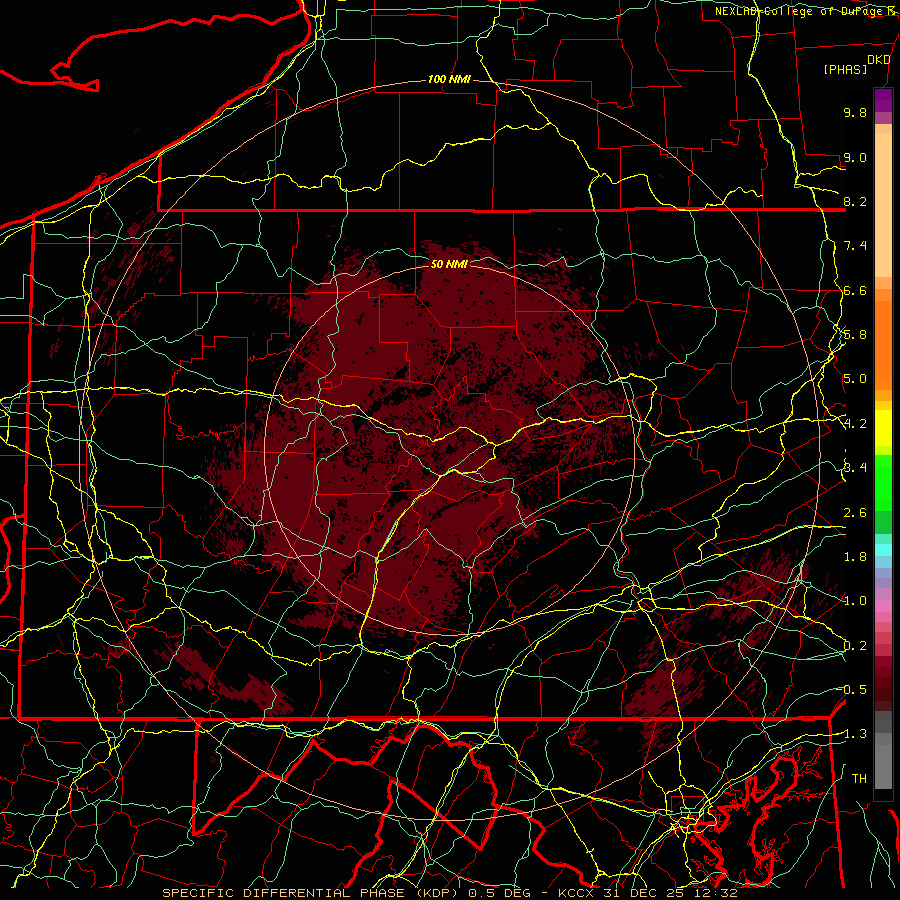Click the 1.0 scale value
Viewport: 900px width, 900px height.
[x=855, y=601]
